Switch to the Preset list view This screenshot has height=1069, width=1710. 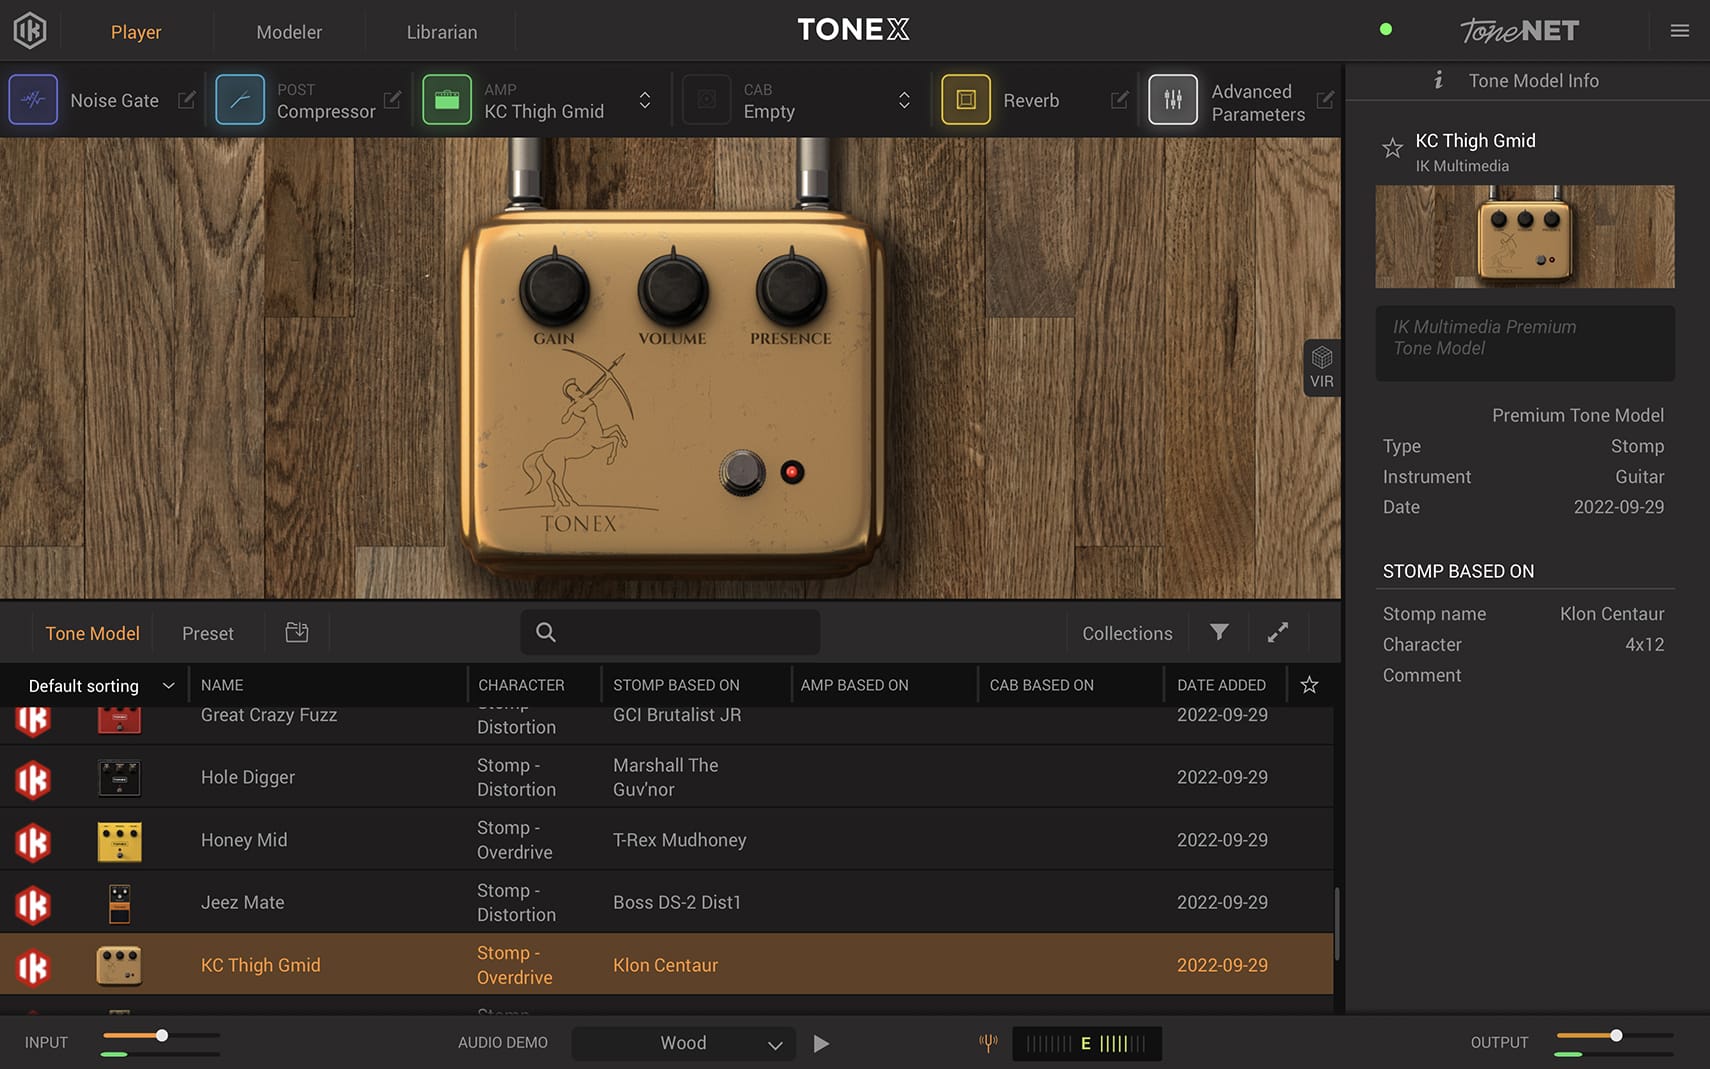click(207, 632)
